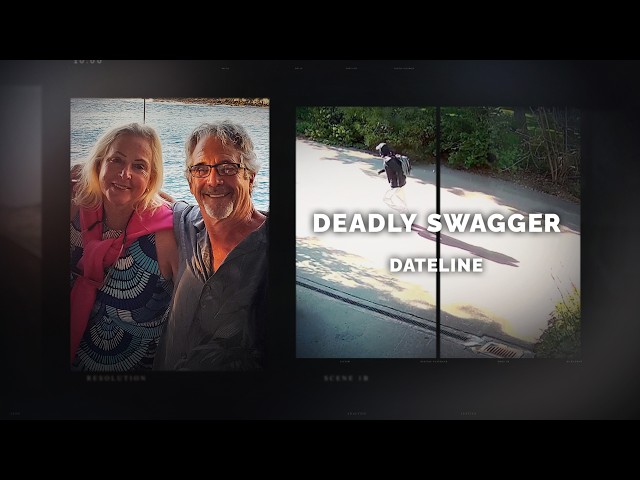Image resolution: width=640 pixels, height=480 pixels.
Task: Open the couple photo by the water
Action: pyautogui.click(x=170, y=234)
